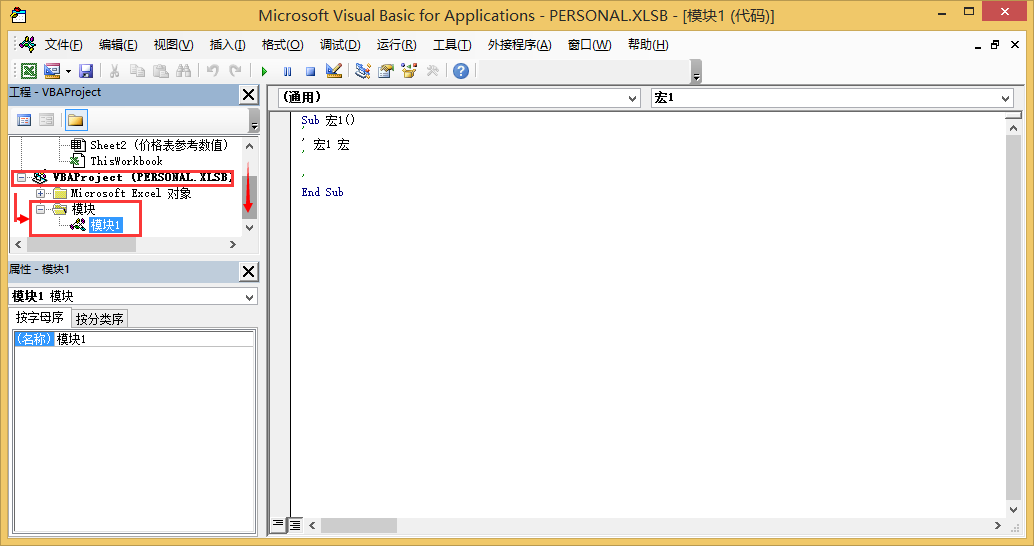Open the 帮助(H) menu

click(648, 45)
